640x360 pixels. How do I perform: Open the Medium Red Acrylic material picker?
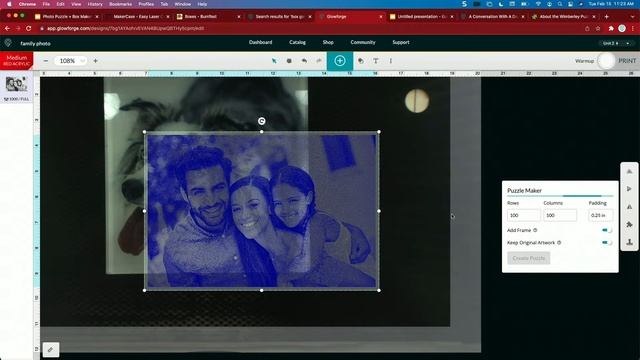coord(17,60)
